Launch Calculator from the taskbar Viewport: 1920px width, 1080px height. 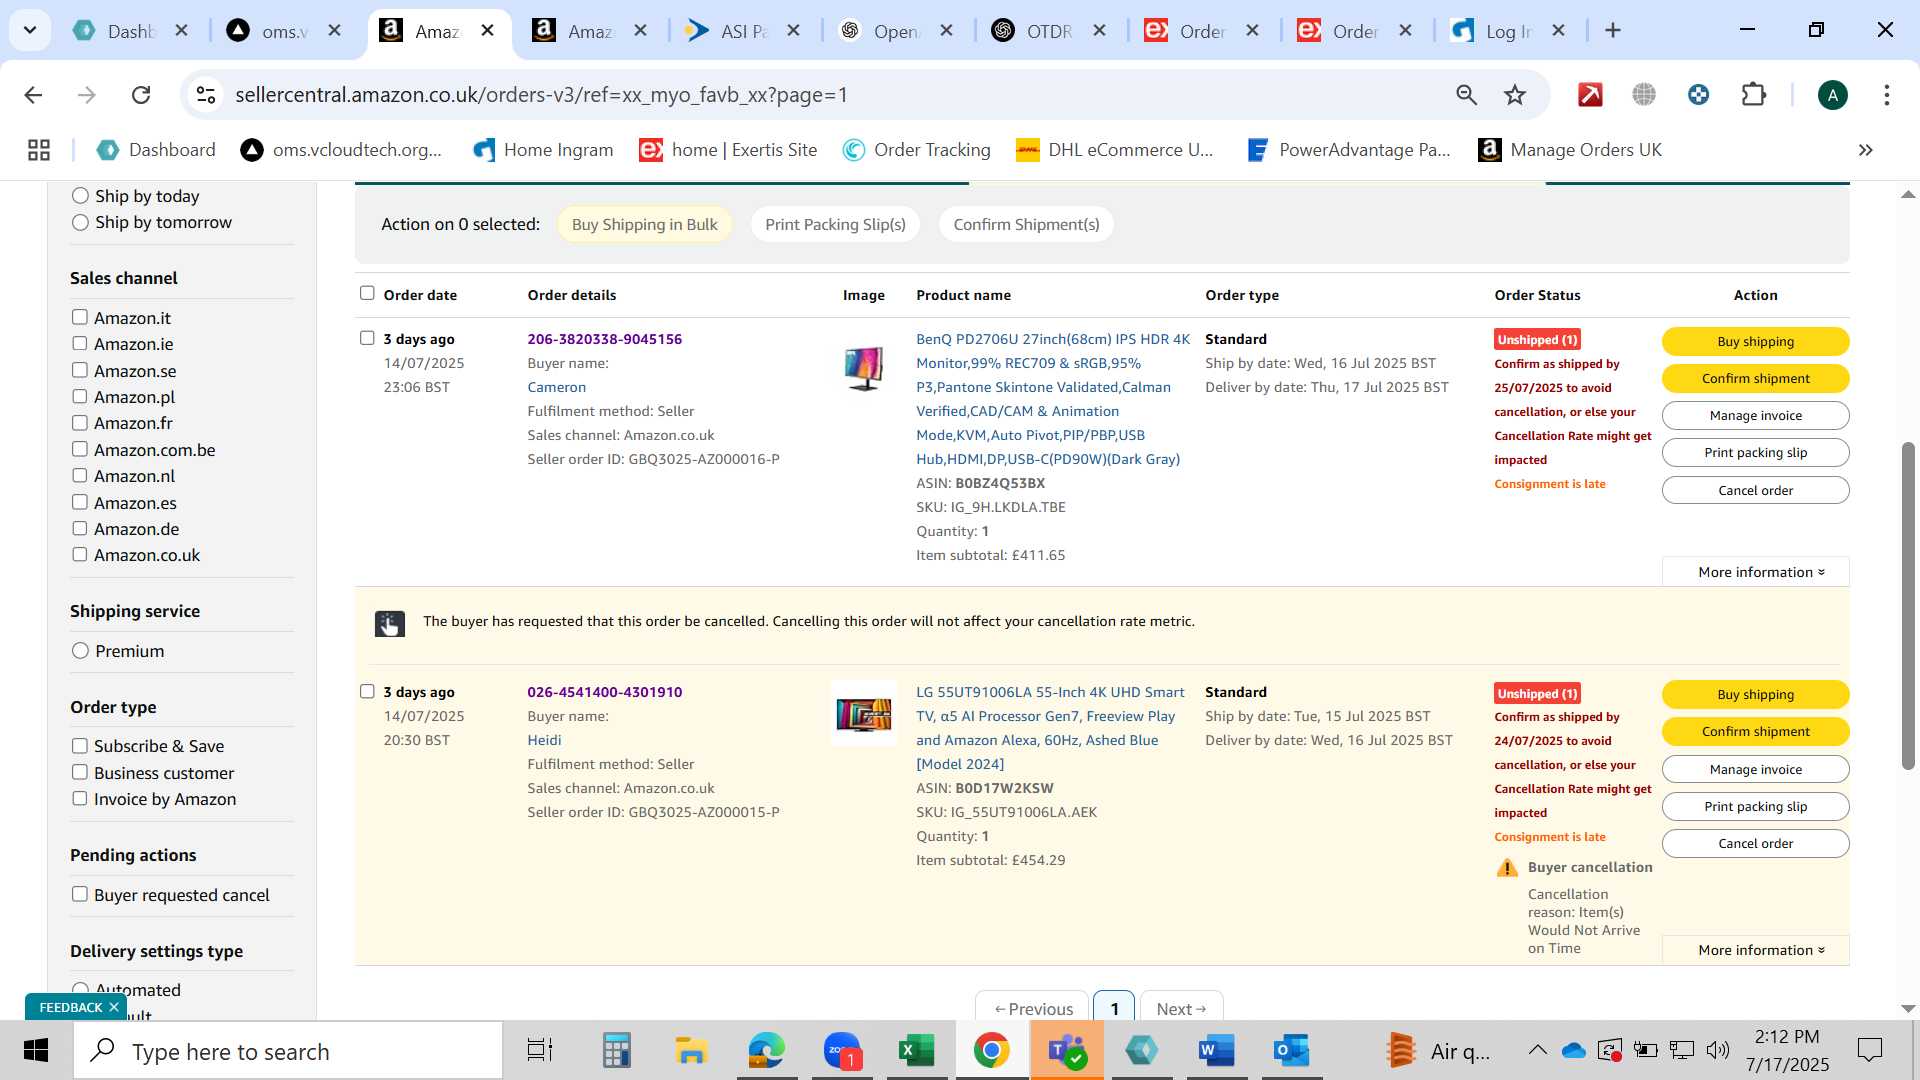pos(616,1051)
